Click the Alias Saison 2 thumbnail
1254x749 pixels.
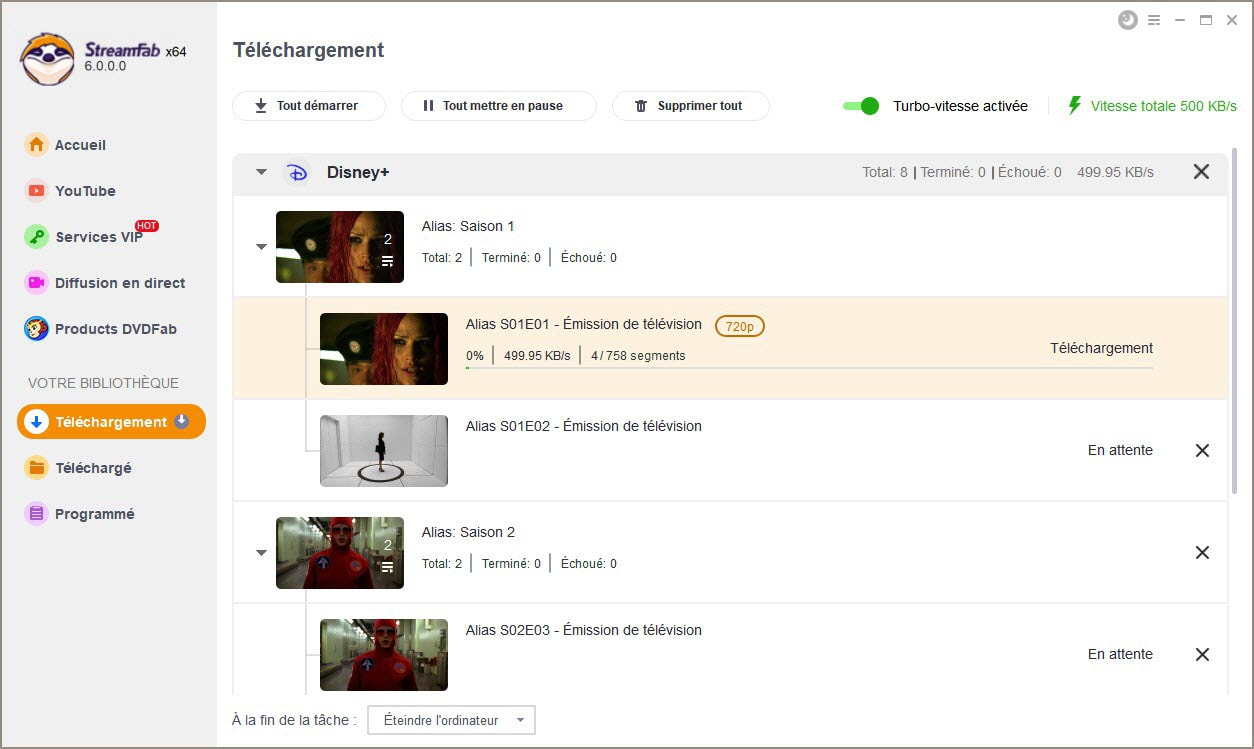(x=340, y=553)
